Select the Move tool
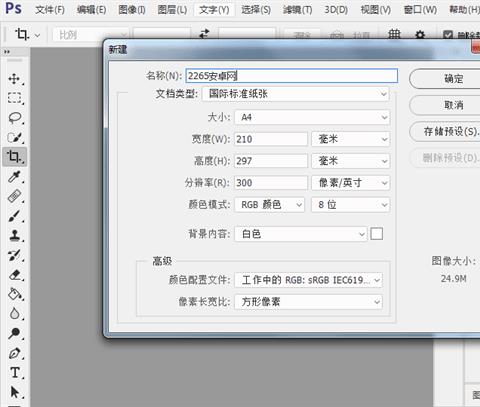Image resolution: width=480 pixels, height=407 pixels. (14, 79)
